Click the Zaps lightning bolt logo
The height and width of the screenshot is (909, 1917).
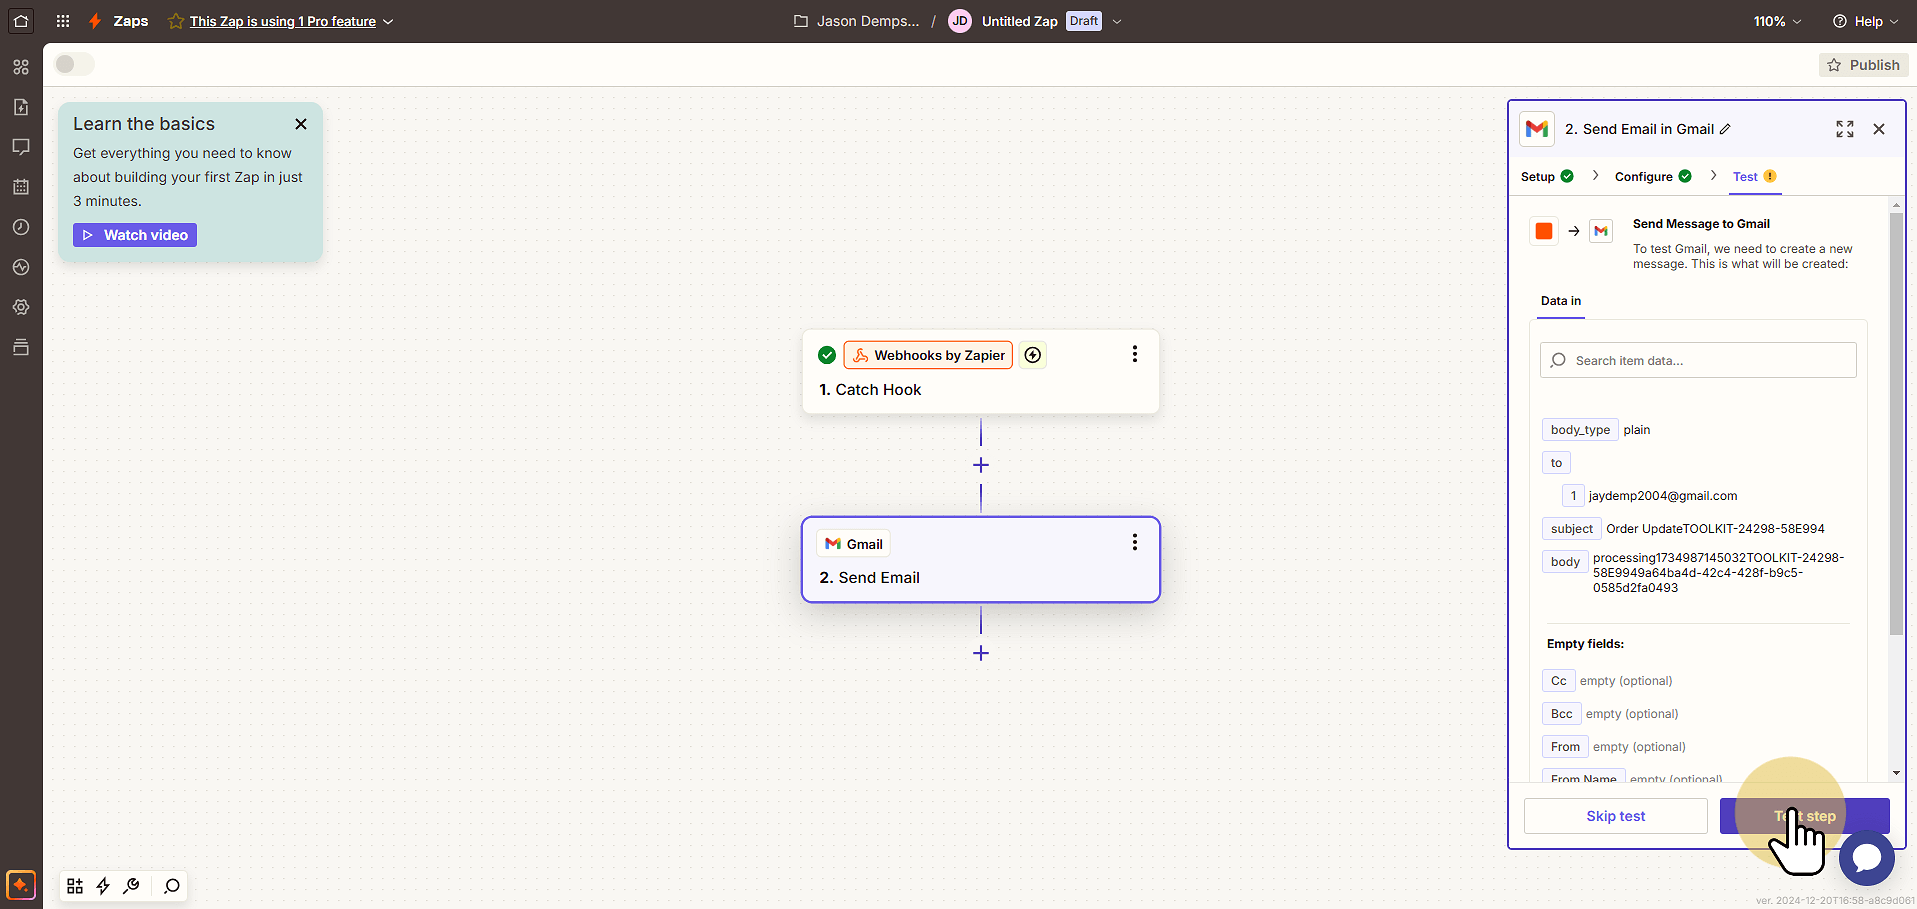tap(95, 21)
